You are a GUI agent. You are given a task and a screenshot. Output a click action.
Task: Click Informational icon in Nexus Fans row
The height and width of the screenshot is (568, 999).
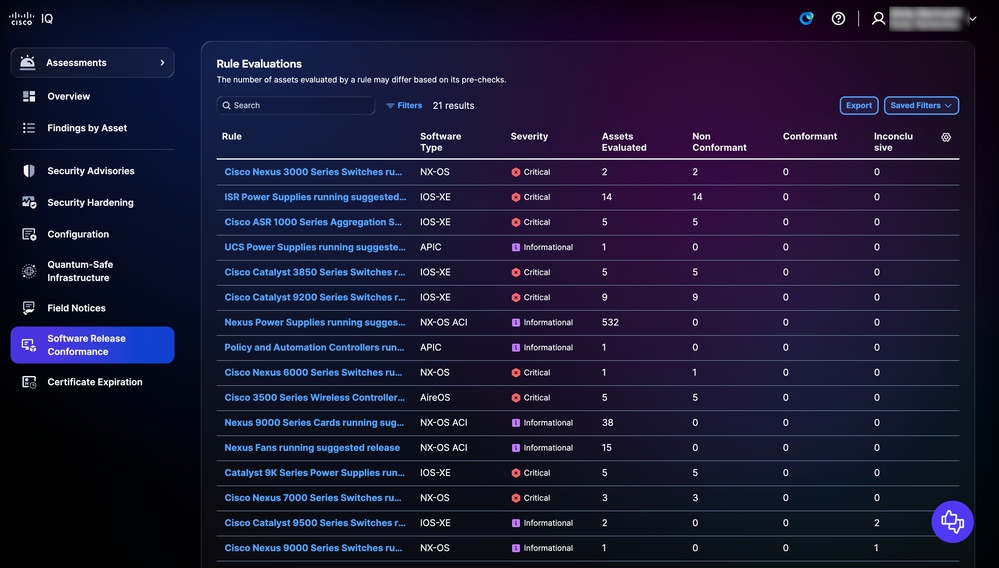[516, 448]
